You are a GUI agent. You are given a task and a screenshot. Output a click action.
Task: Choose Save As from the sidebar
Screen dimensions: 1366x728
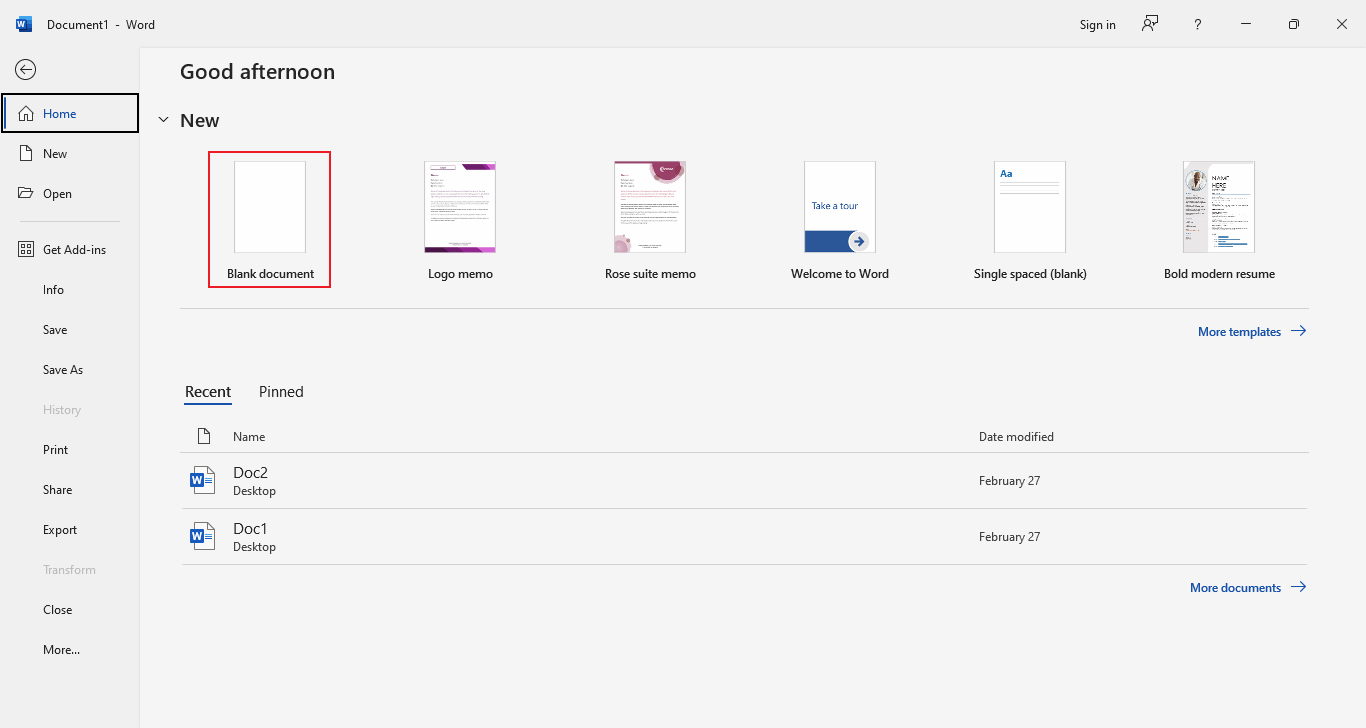click(62, 369)
